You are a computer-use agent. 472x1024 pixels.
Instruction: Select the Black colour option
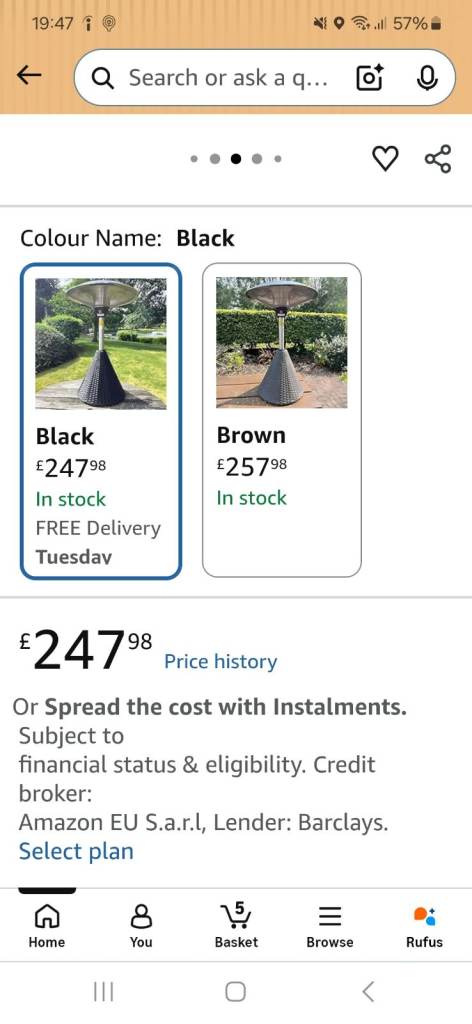click(x=101, y=421)
